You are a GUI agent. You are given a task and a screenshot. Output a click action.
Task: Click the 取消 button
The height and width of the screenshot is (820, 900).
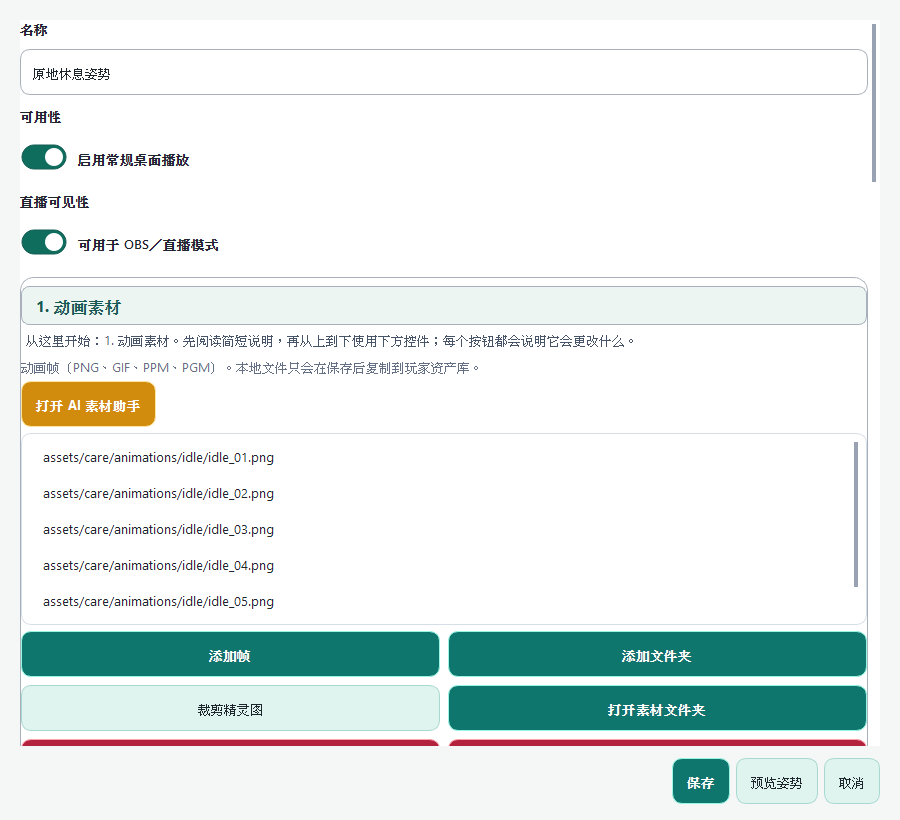click(x=852, y=782)
